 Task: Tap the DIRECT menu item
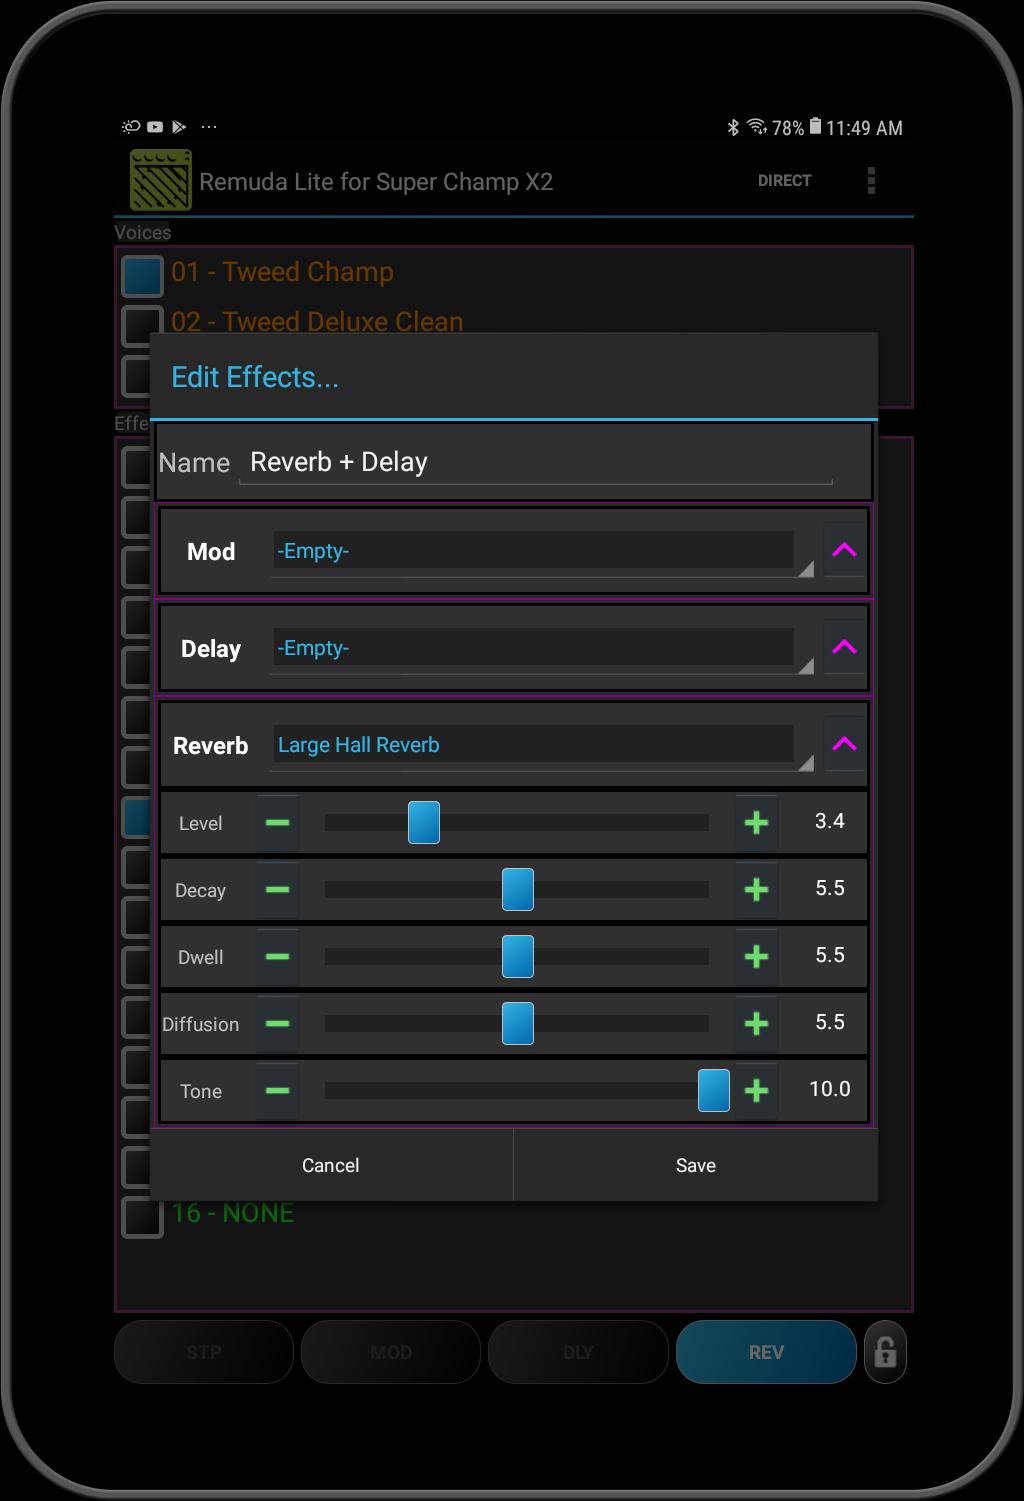tap(784, 180)
